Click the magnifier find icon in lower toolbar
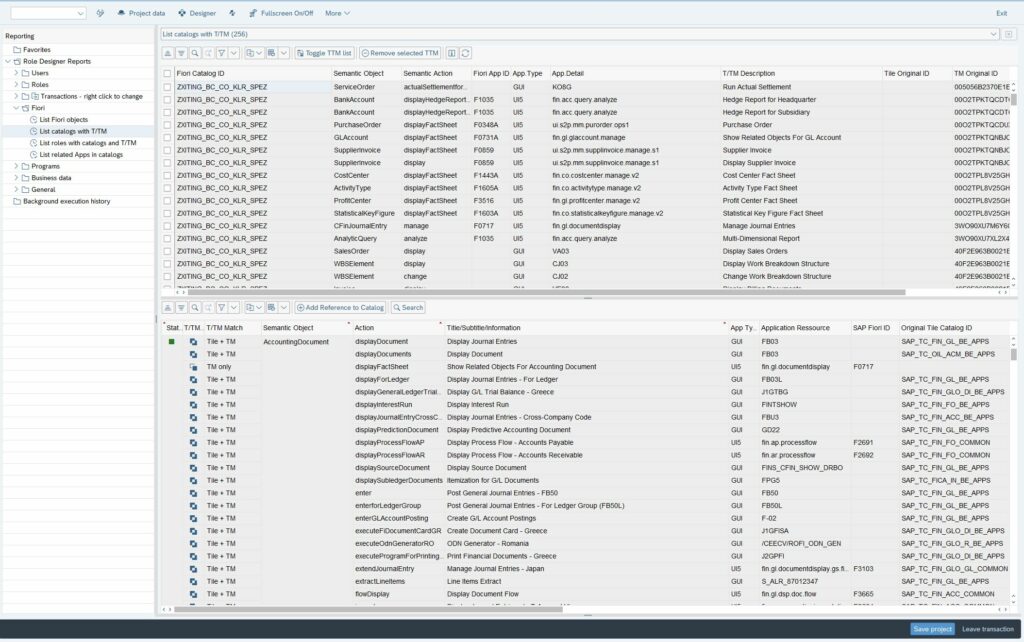Image resolution: width=1024 pixels, height=642 pixels. tap(195, 308)
